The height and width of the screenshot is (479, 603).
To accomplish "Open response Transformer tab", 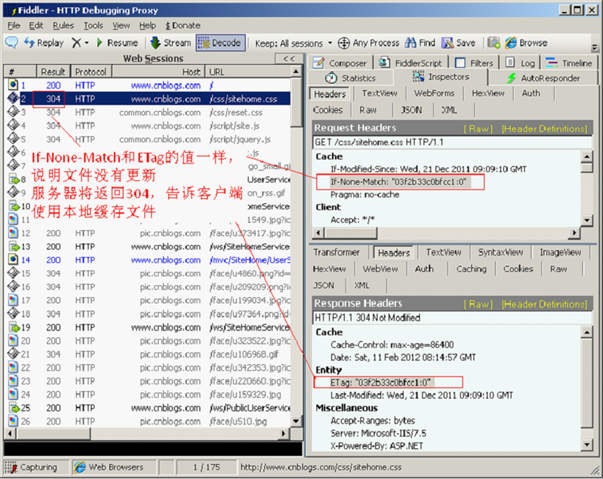I will [x=336, y=252].
